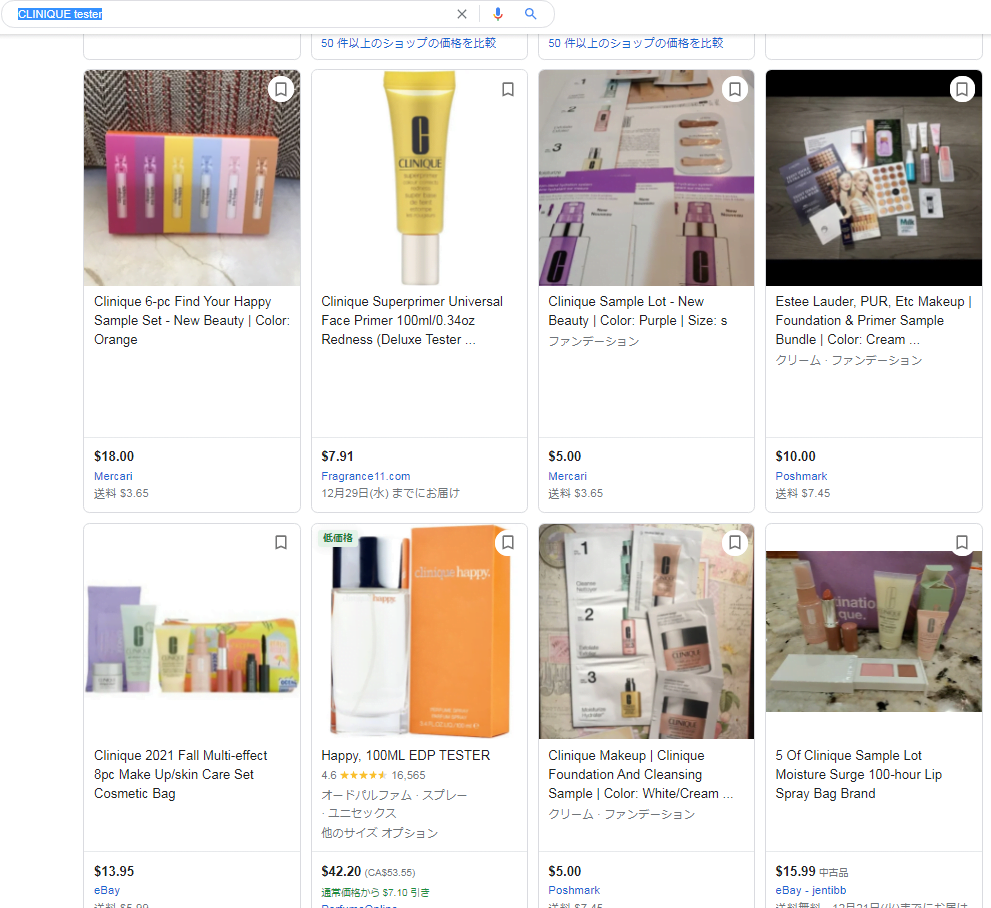Open the foundation and cleansing sample image
This screenshot has height=908, width=991.
coord(647,631)
